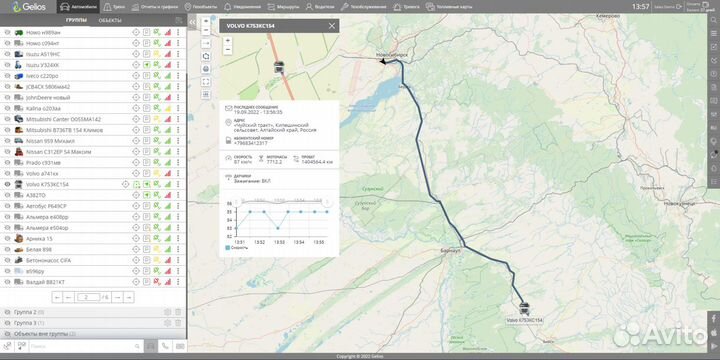
Task: Locate Volvo а741кх with target icon
Action: point(135,174)
